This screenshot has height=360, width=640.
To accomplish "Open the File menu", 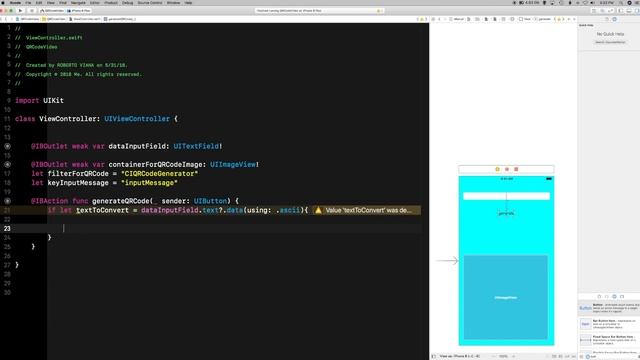I will point(28,3).
